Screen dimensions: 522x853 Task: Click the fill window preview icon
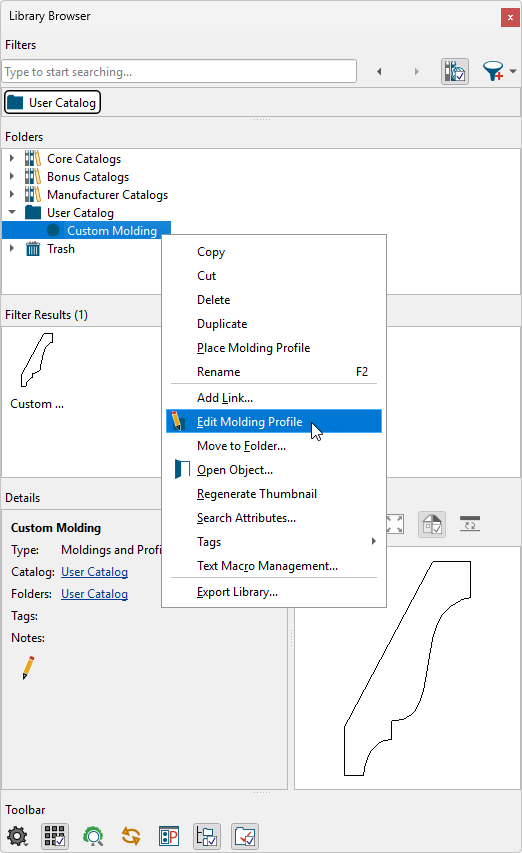395,524
